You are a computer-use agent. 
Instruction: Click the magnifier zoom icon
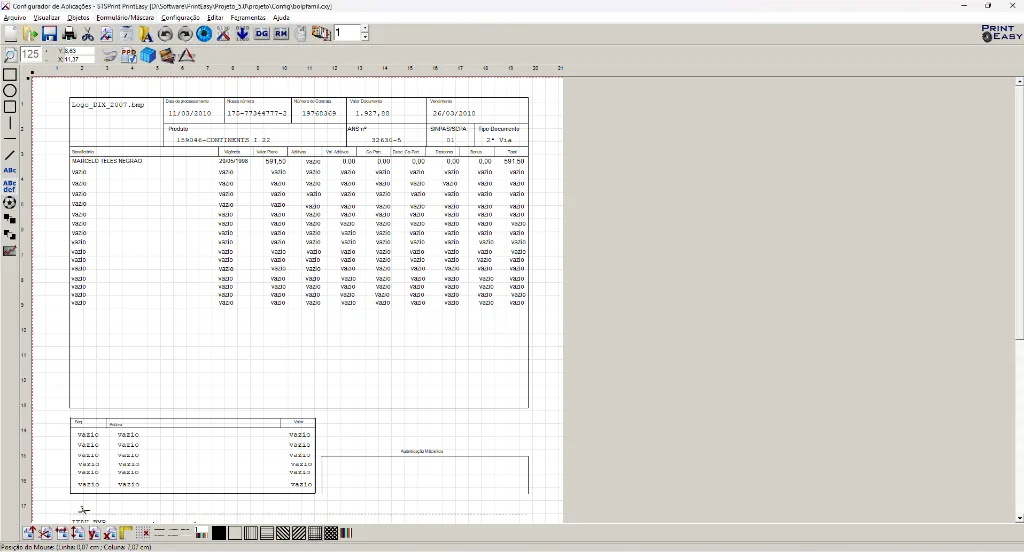(x=10, y=55)
